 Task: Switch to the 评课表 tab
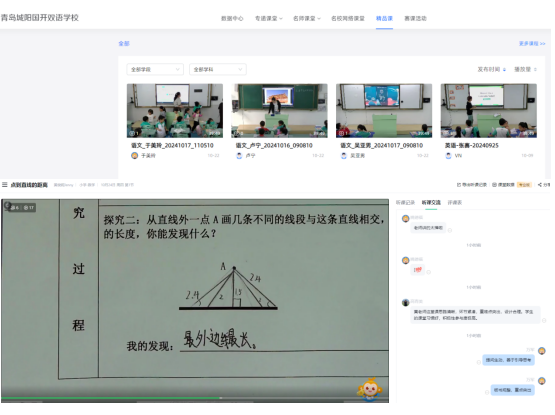click(x=454, y=203)
